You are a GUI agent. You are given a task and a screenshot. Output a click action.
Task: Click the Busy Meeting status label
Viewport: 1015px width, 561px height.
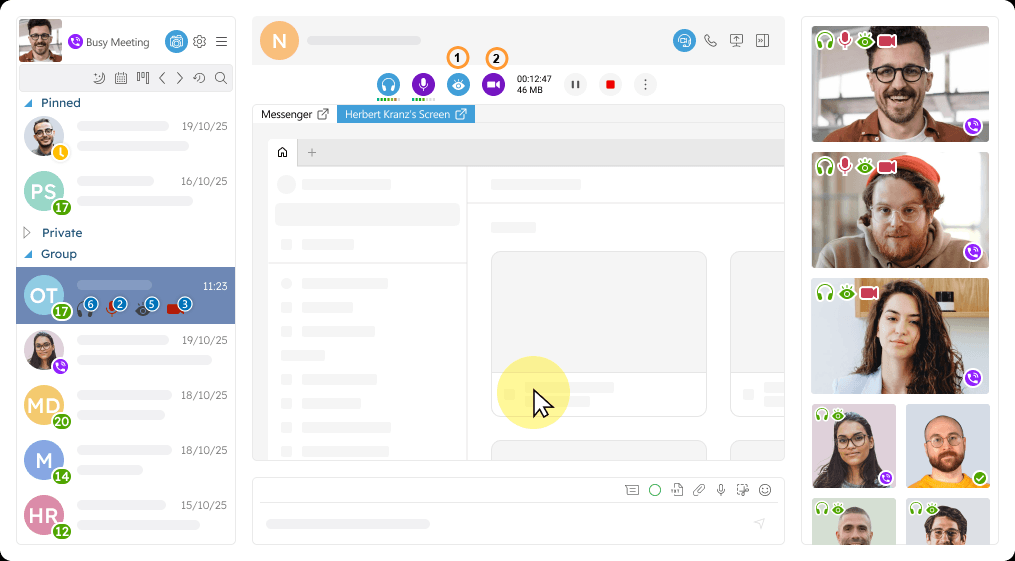click(x=117, y=42)
